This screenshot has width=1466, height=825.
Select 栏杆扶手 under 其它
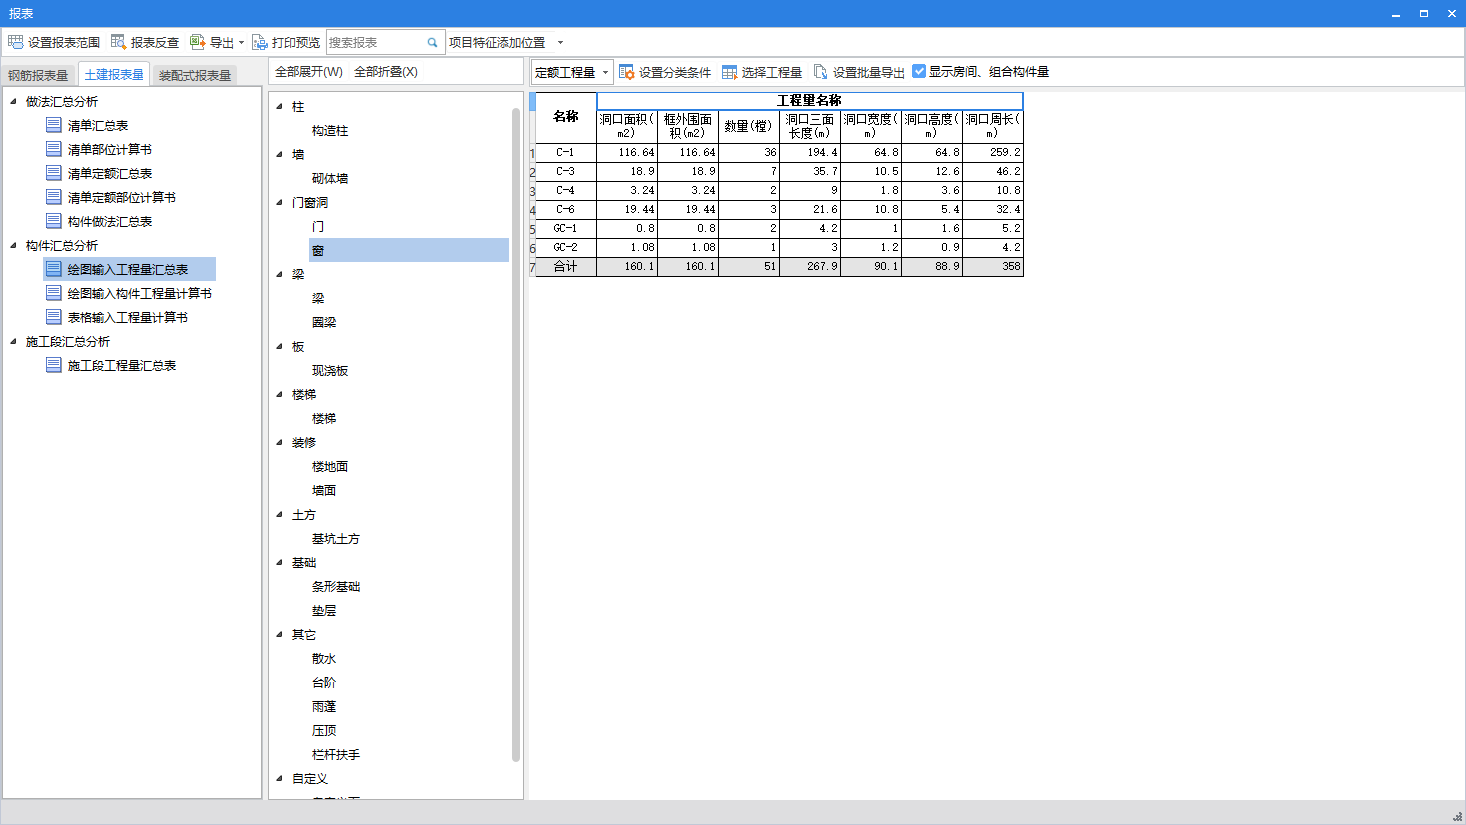click(336, 754)
